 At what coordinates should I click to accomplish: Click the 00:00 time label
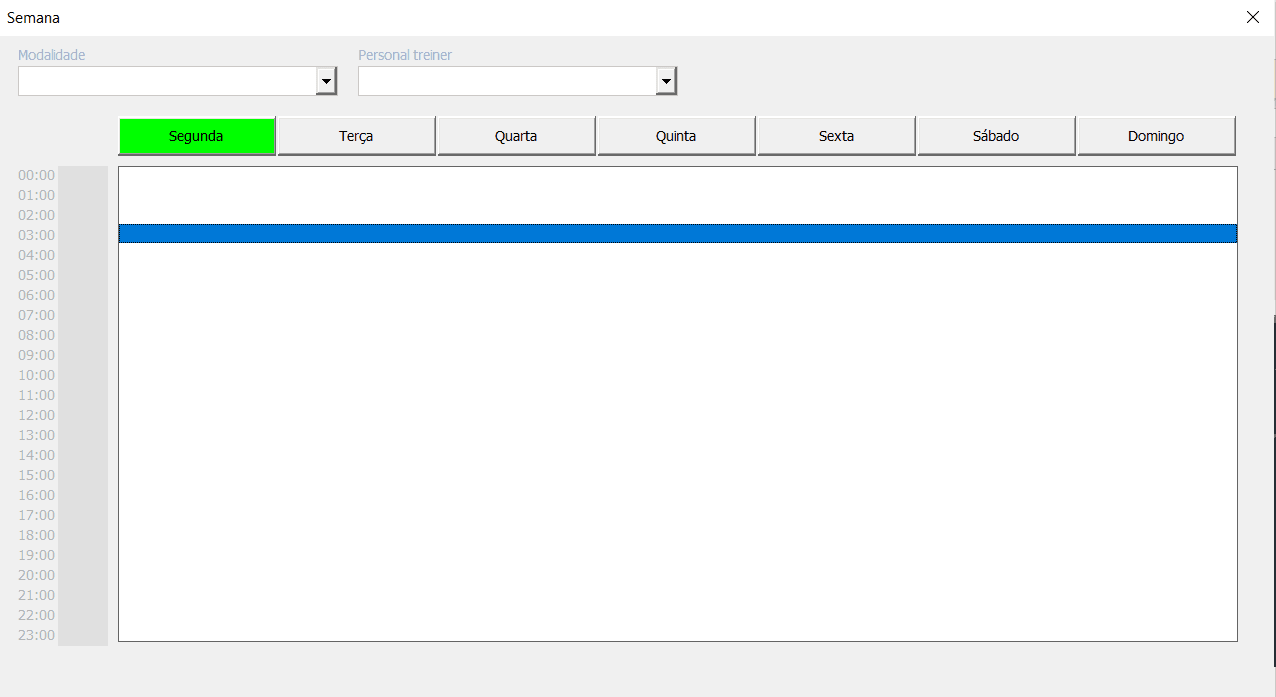[36, 175]
